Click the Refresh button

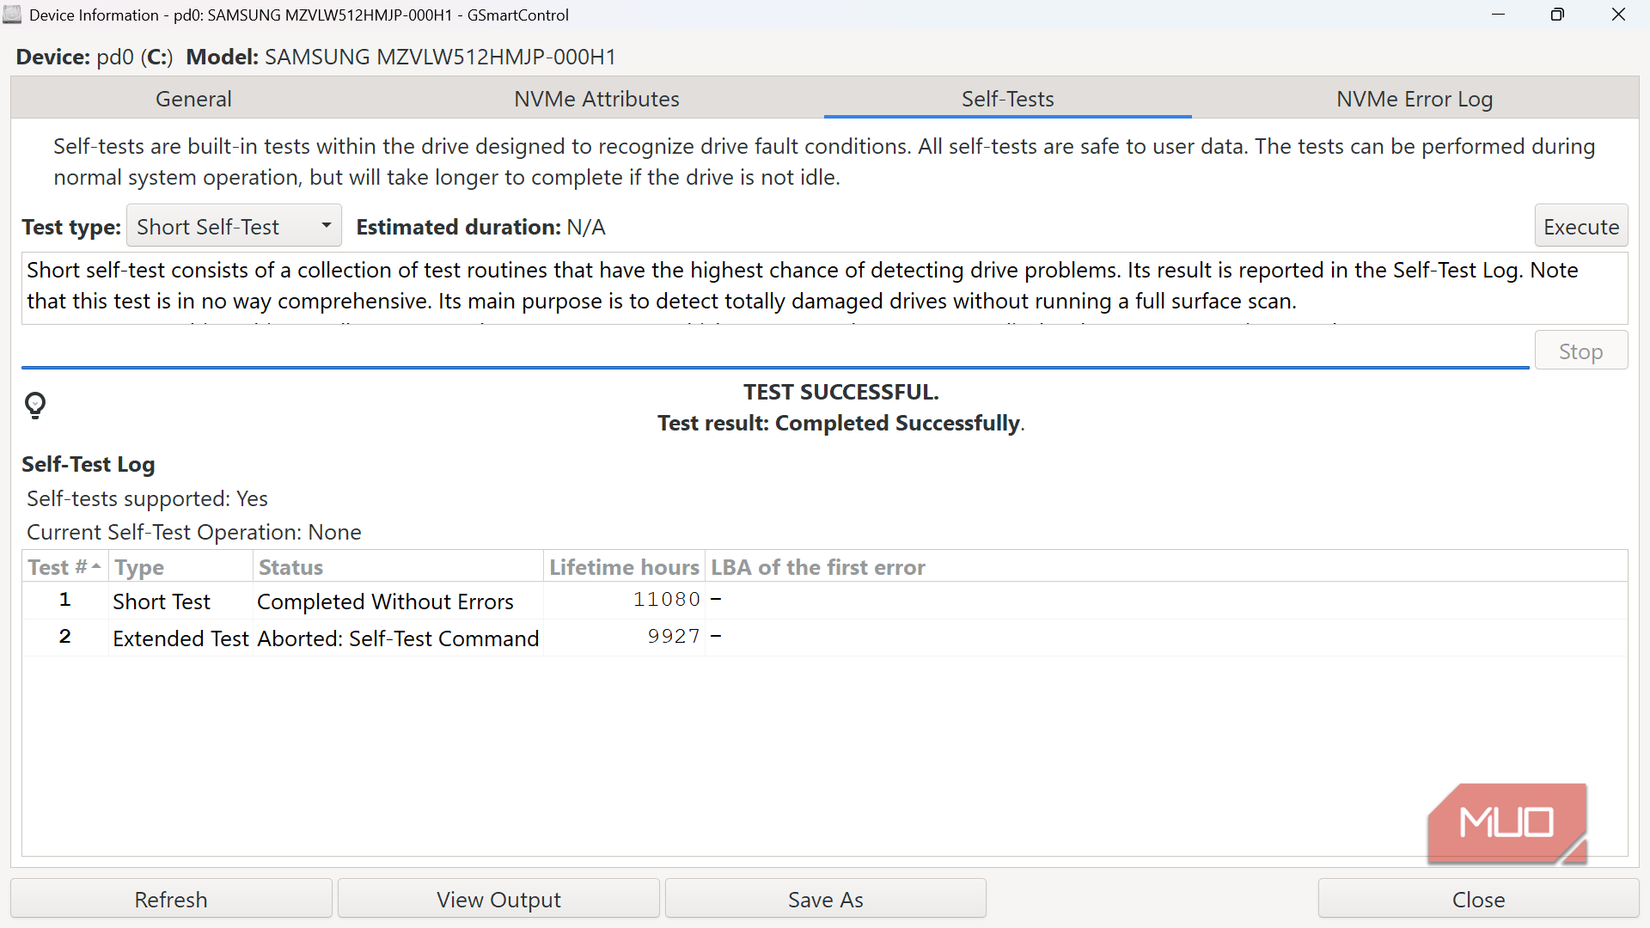171,899
